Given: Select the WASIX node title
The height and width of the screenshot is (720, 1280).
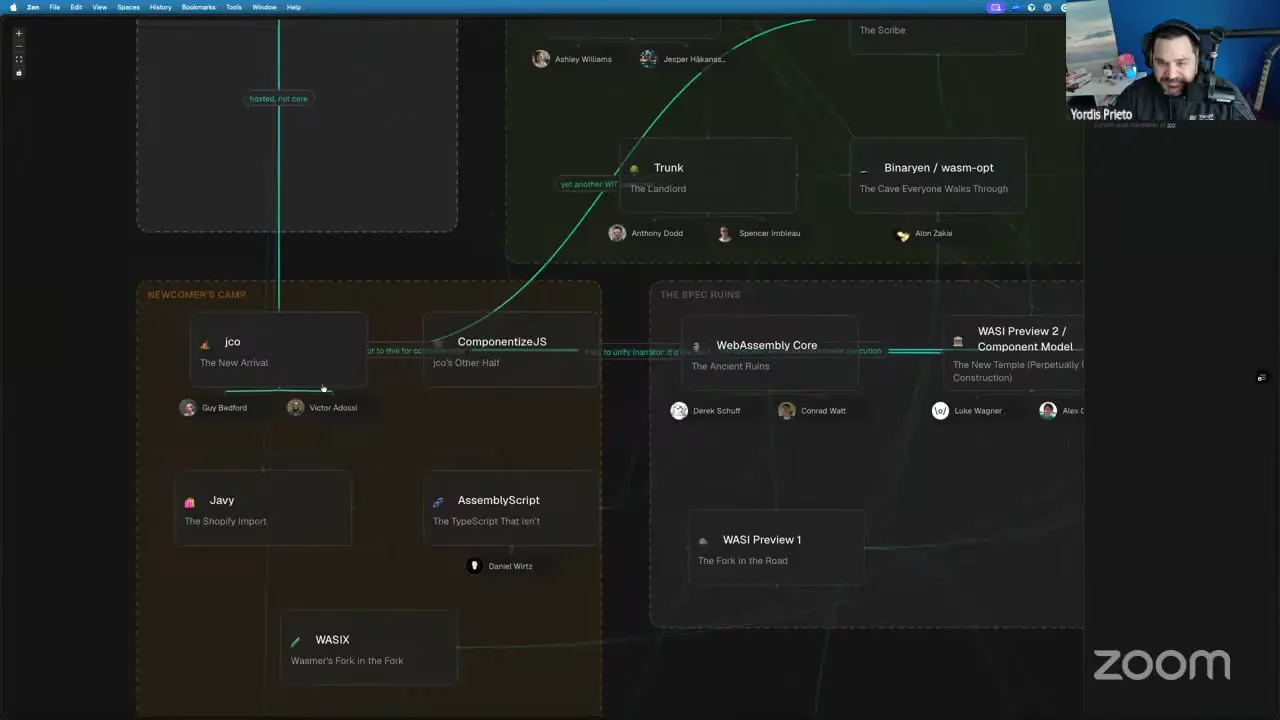Looking at the screenshot, I should 332,640.
